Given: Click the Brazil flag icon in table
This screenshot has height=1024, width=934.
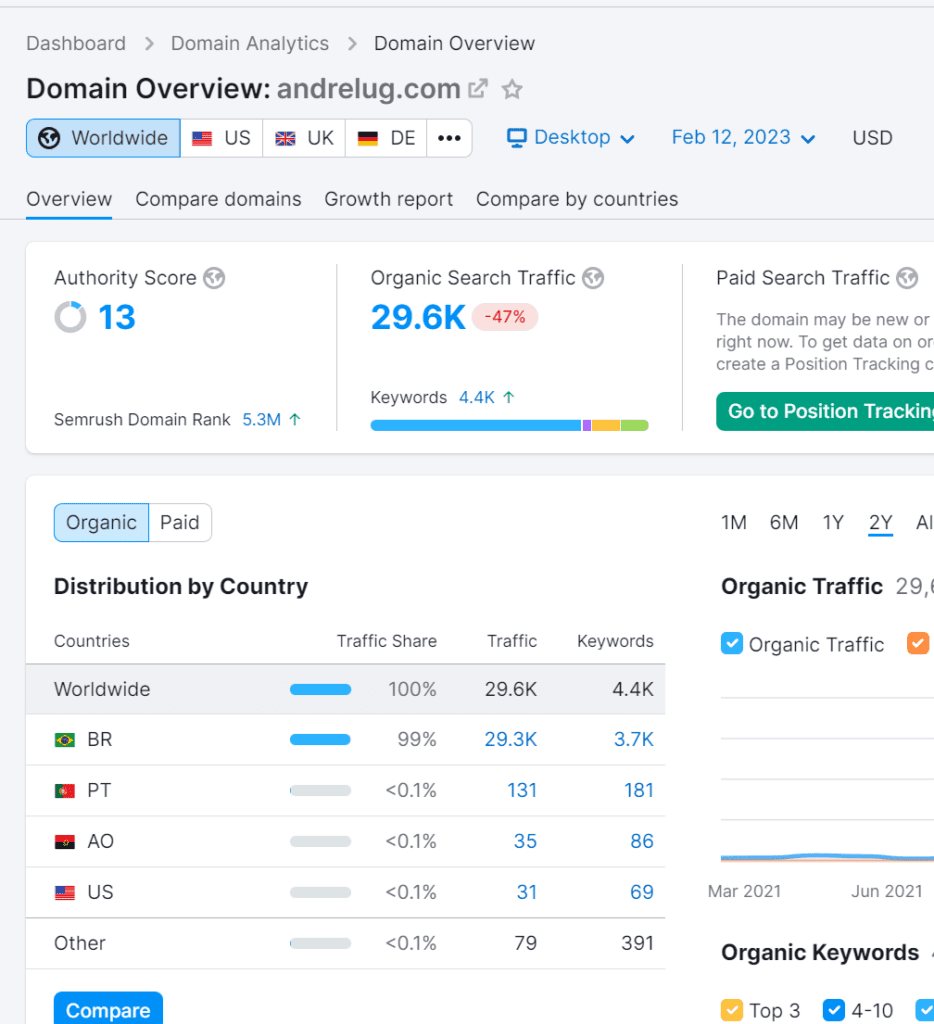Looking at the screenshot, I should (65, 740).
